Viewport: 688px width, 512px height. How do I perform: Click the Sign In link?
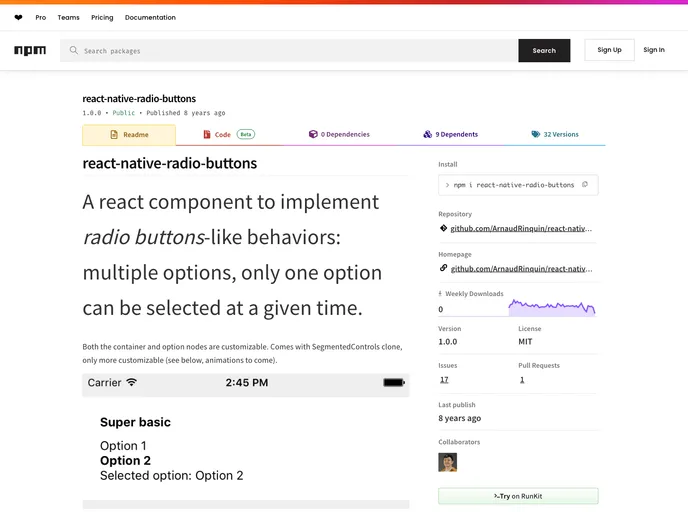click(x=654, y=50)
